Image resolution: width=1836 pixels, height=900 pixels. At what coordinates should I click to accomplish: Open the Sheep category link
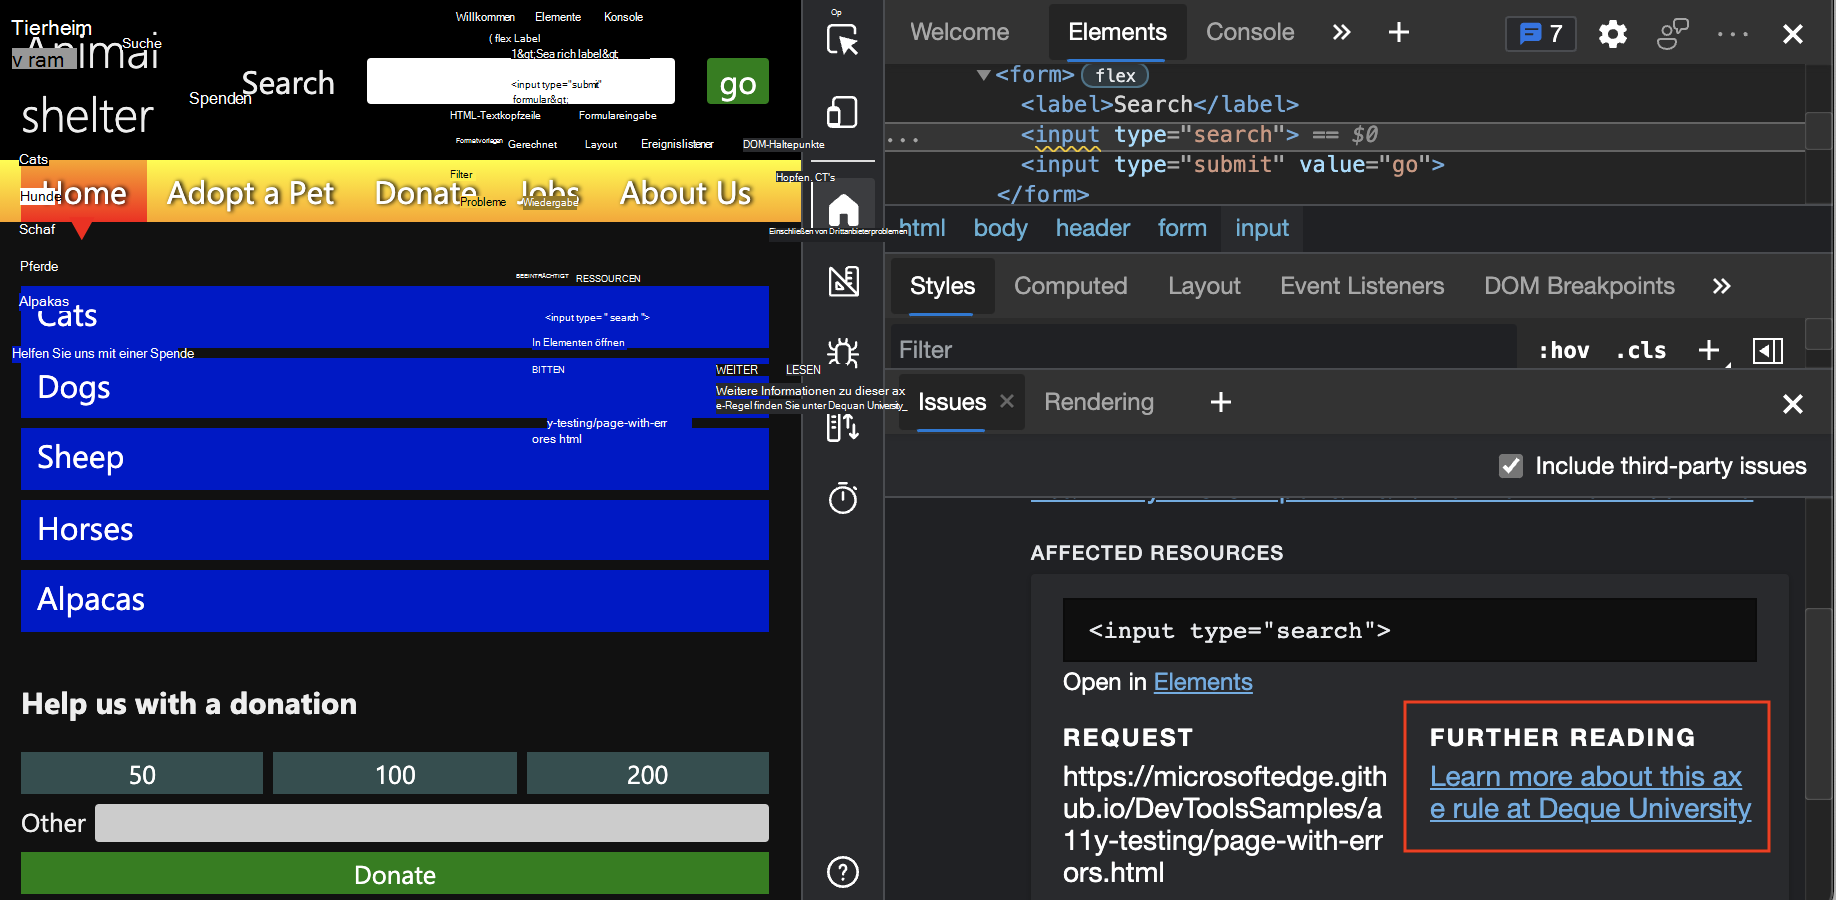tap(395, 458)
